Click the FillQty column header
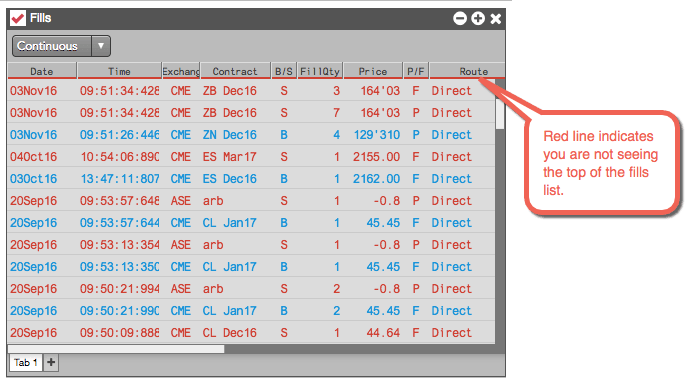Image resolution: width=694 pixels, height=384 pixels. [320, 71]
